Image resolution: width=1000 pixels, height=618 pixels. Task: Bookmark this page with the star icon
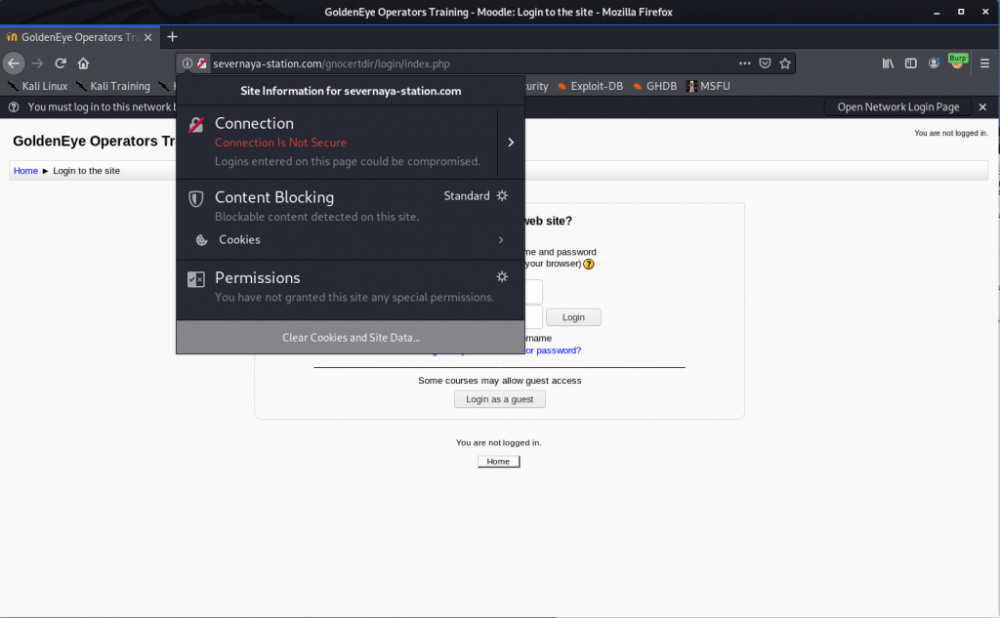pos(786,62)
